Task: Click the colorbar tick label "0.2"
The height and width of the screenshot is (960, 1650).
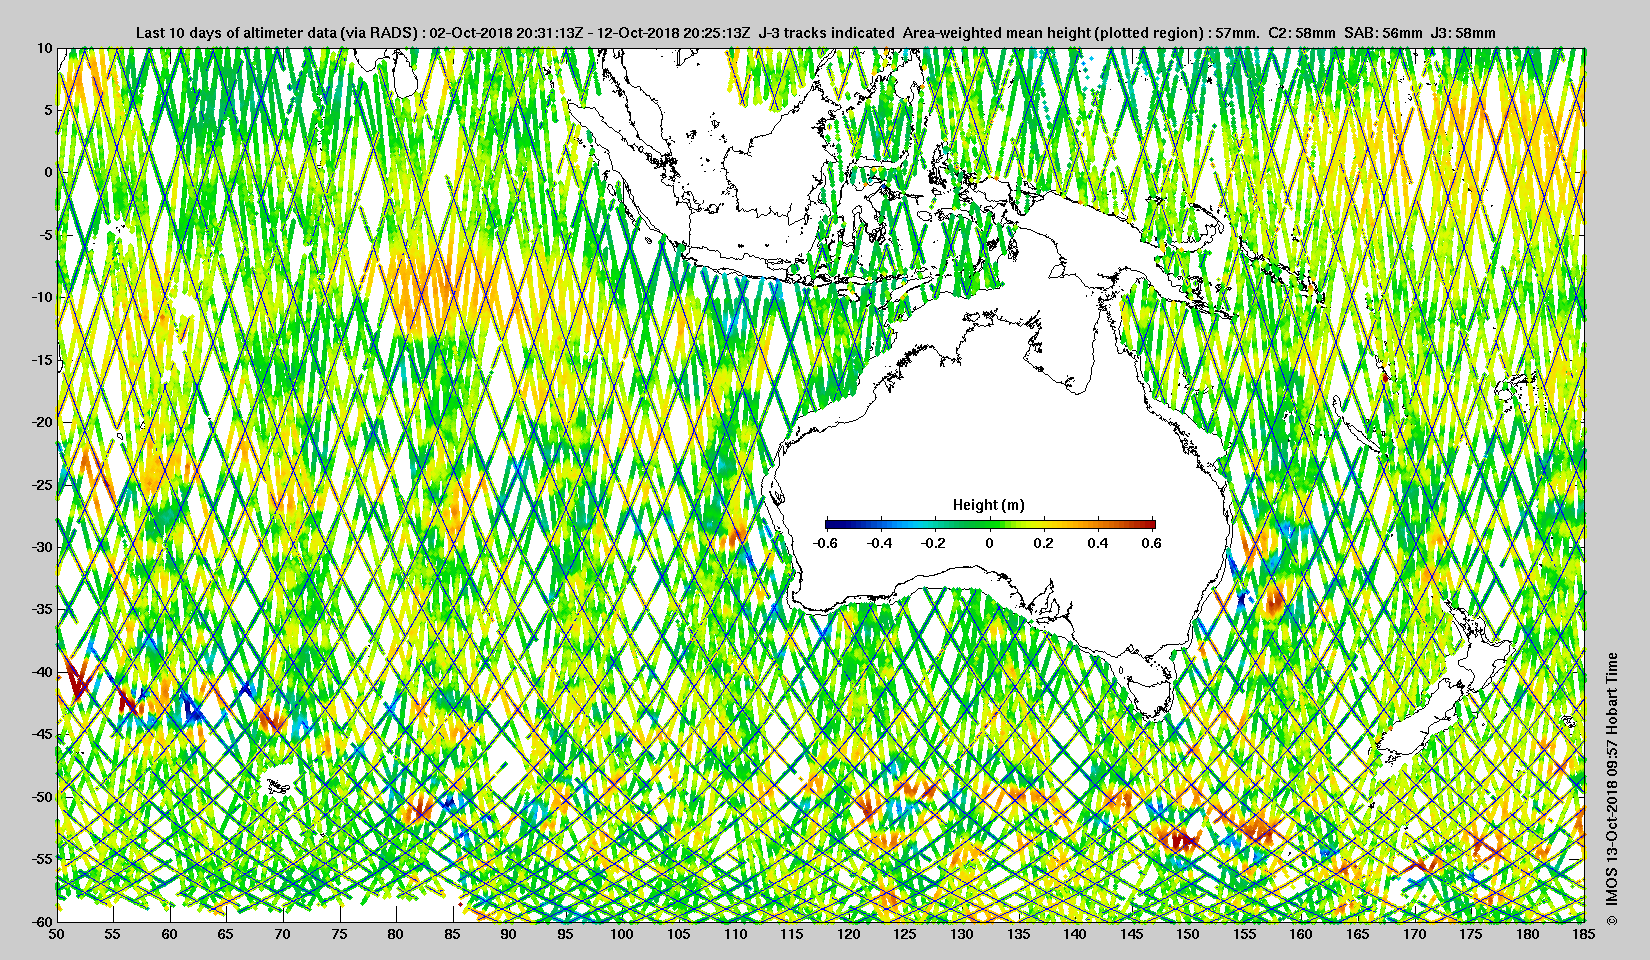Action: click(x=1043, y=543)
